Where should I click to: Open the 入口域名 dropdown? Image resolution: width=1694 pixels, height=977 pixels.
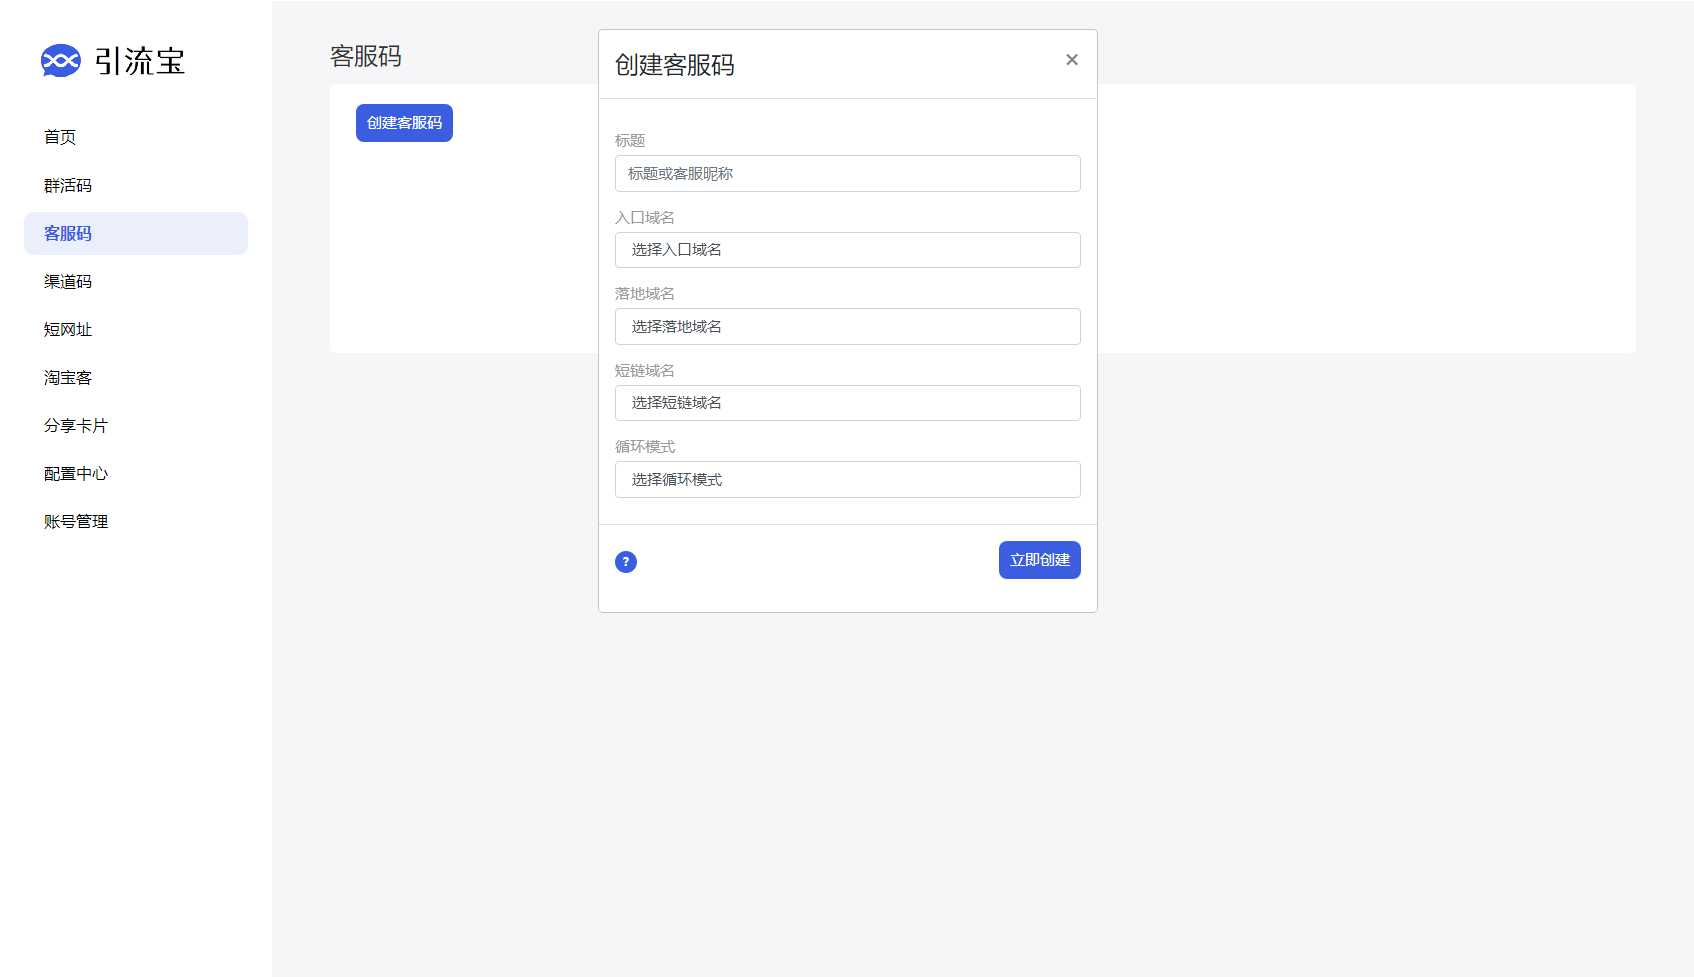(x=847, y=250)
